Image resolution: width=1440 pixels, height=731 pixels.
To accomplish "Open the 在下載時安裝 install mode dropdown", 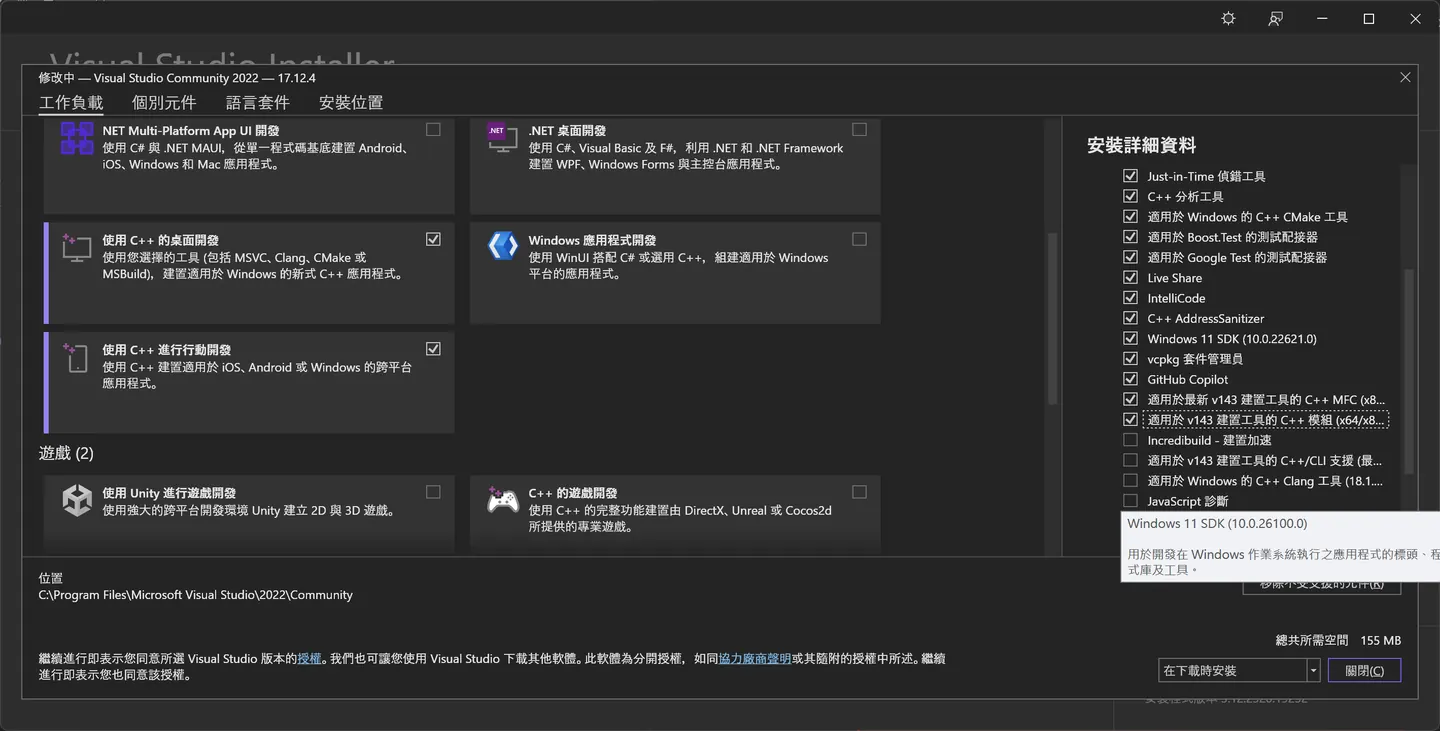I will point(1238,670).
